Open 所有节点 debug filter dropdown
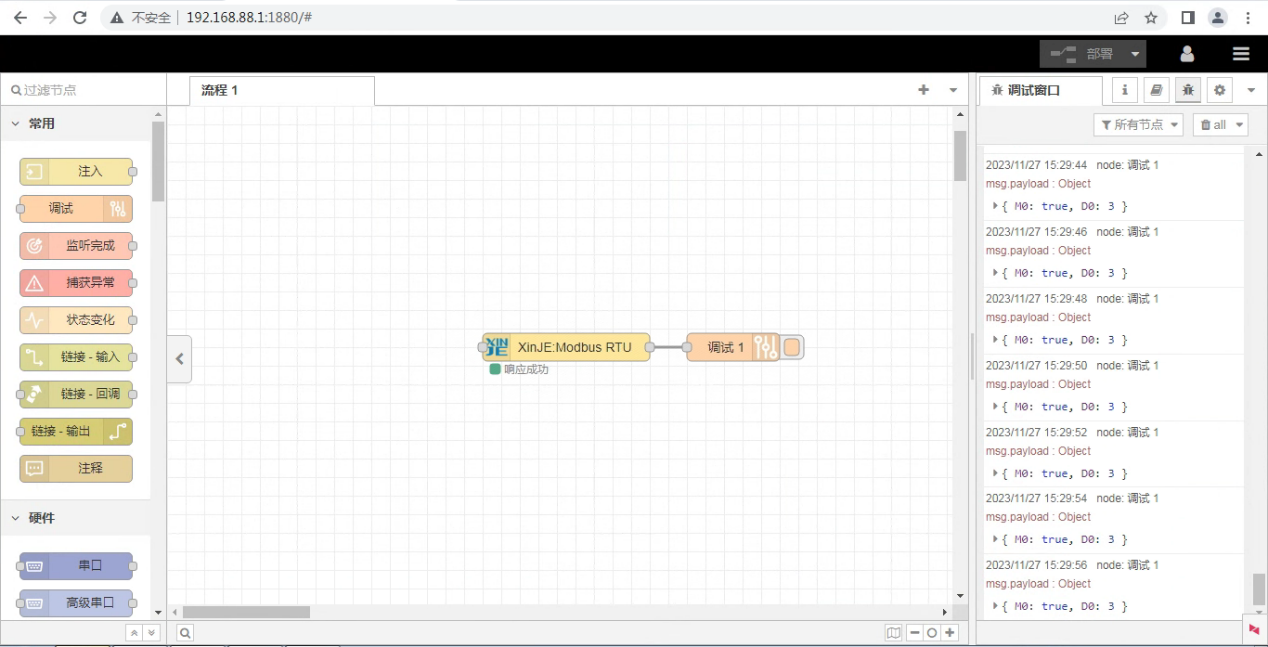 (x=1138, y=125)
